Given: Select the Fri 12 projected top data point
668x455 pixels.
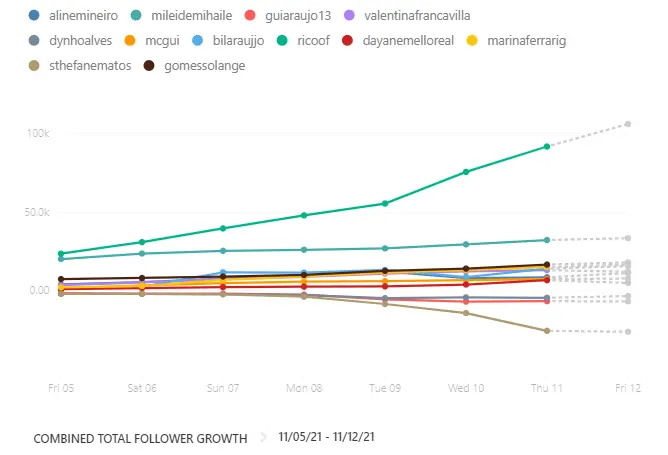Looking at the screenshot, I should point(628,124).
